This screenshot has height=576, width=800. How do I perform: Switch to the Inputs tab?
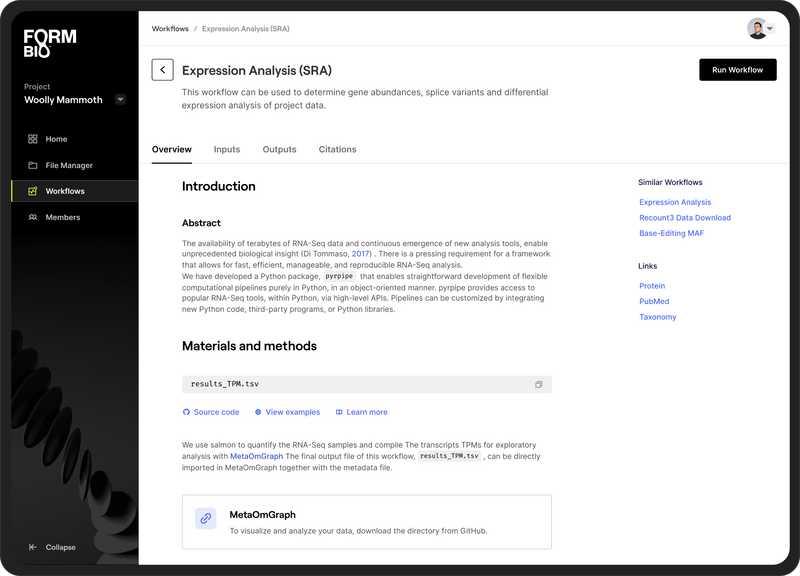click(x=227, y=148)
